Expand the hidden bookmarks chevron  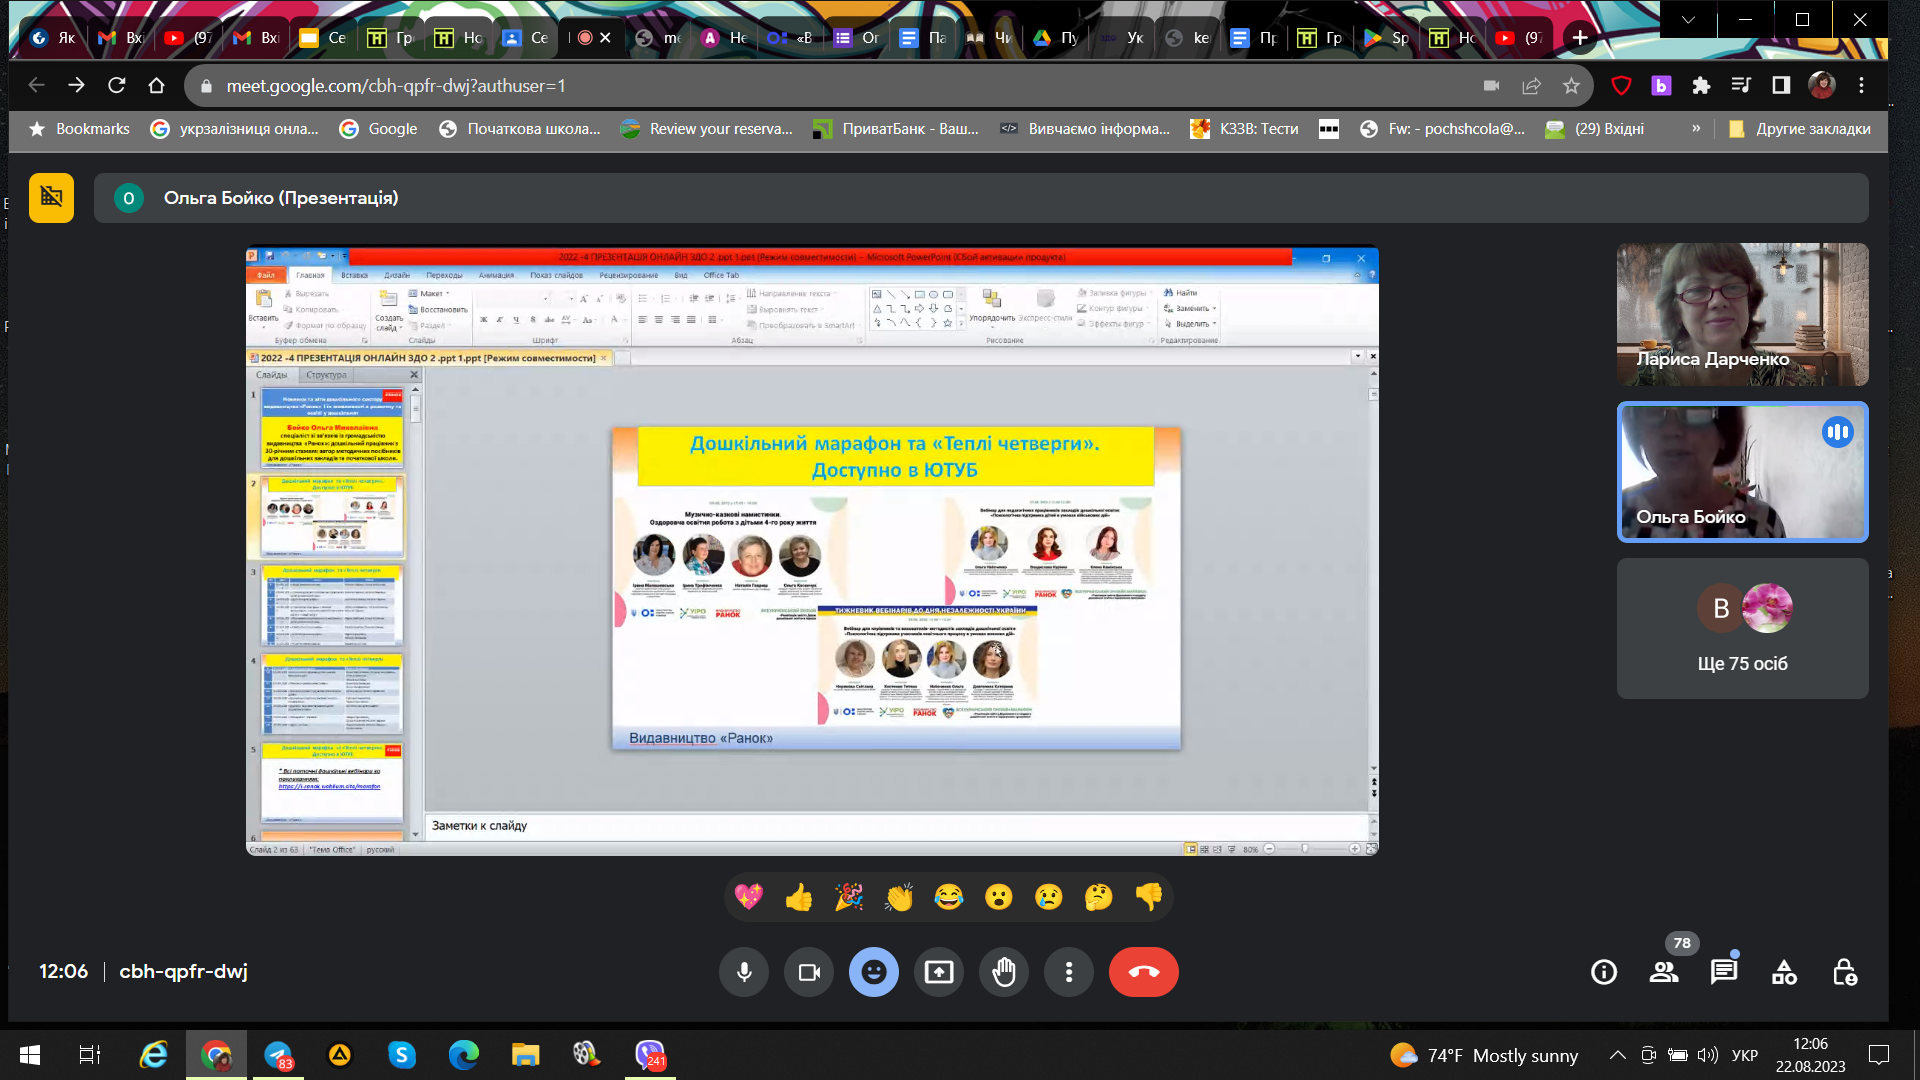tap(1696, 128)
